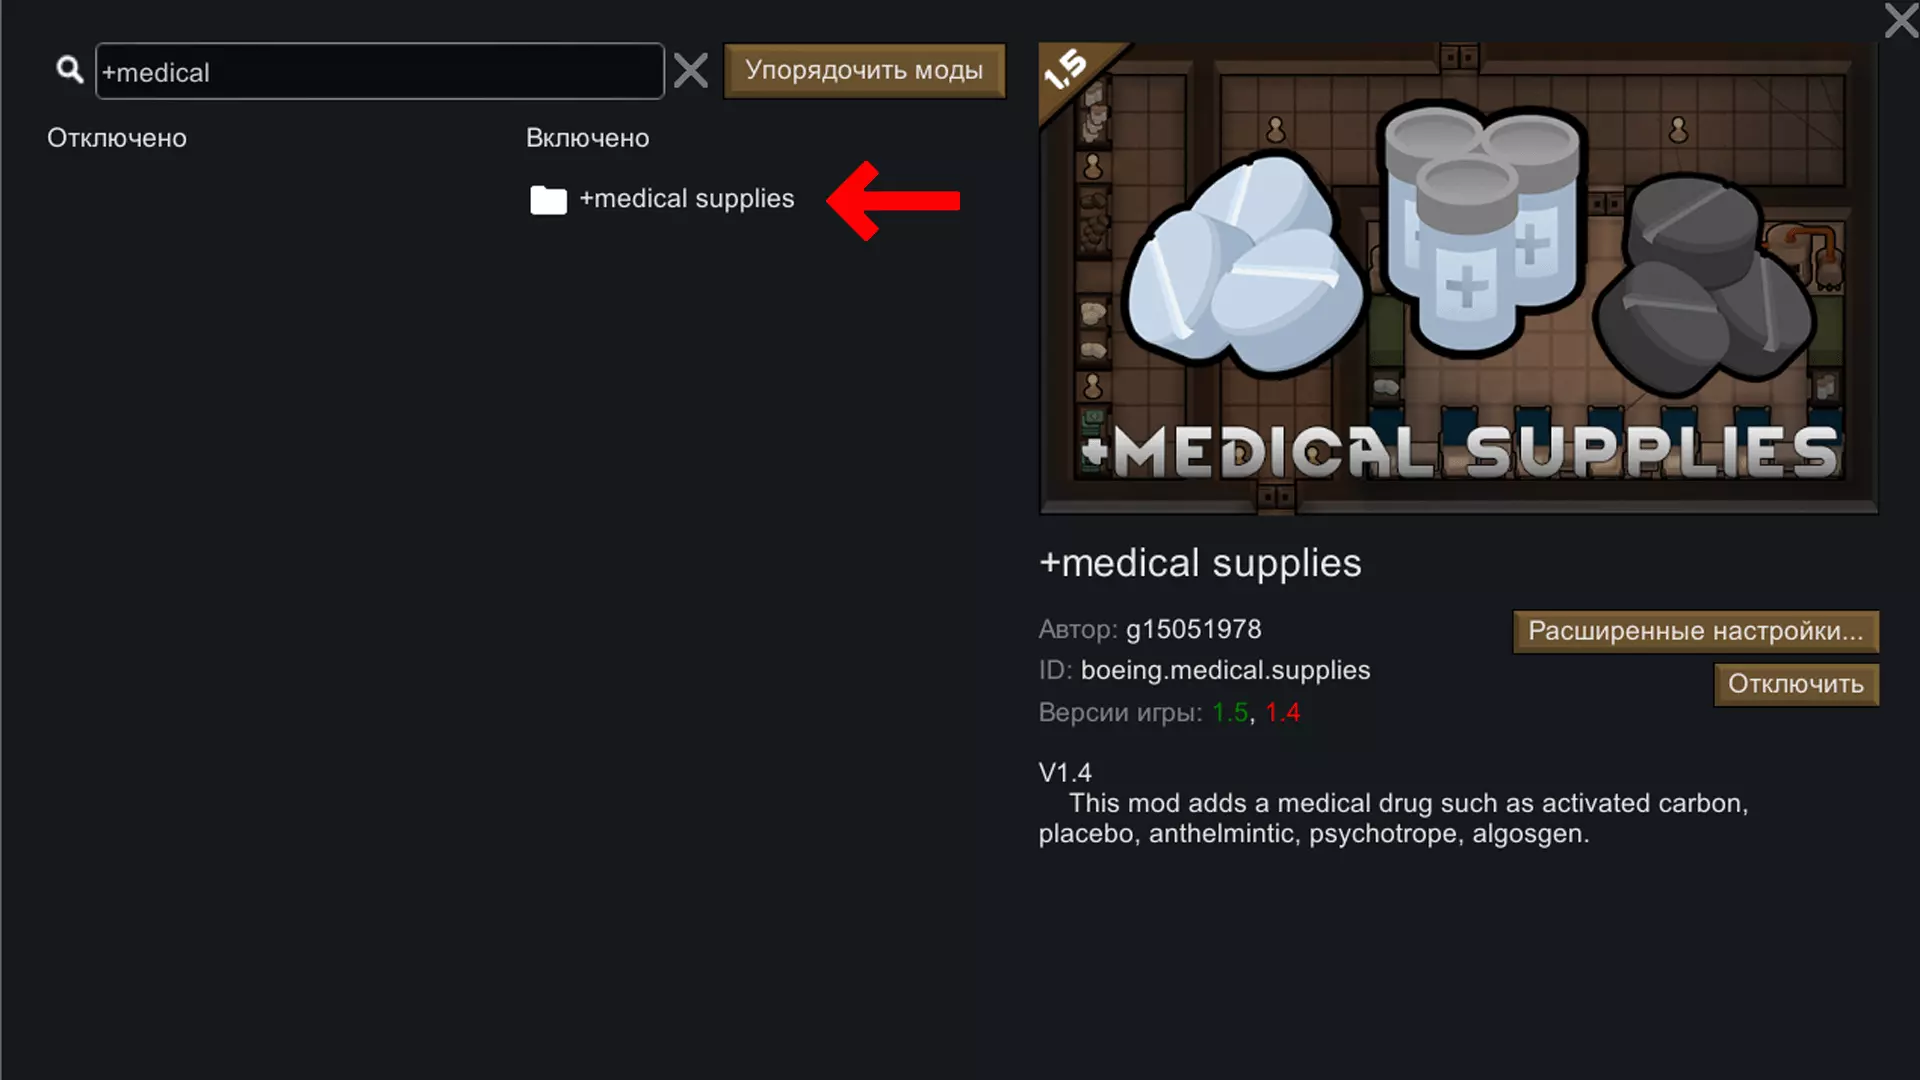Focus the +medical search input field
The width and height of the screenshot is (1920, 1080).
pyautogui.click(x=380, y=71)
